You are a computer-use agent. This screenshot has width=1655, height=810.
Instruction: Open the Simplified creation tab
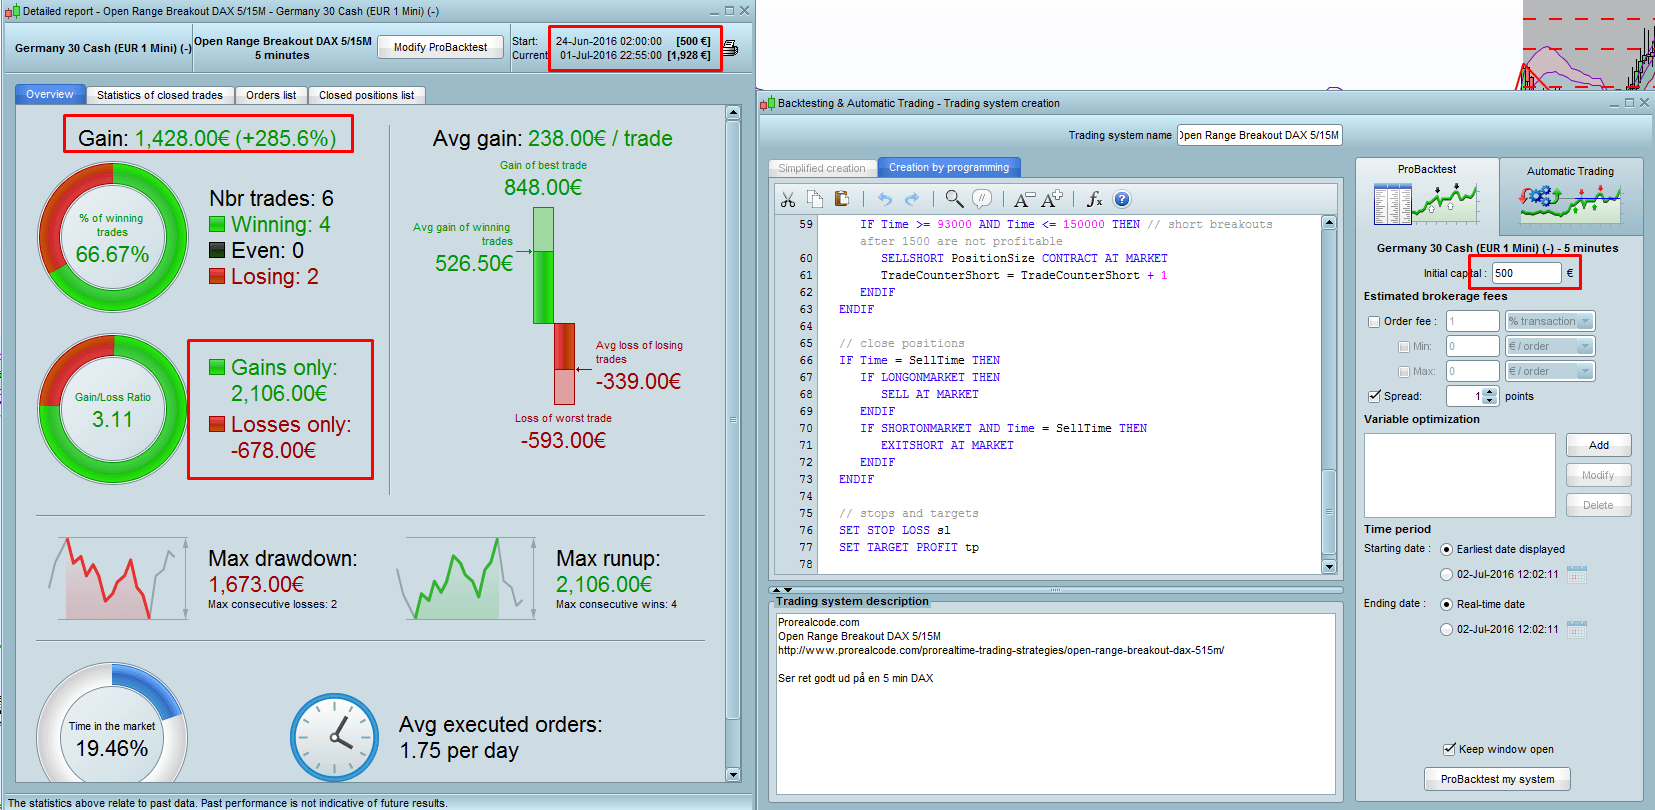[822, 168]
